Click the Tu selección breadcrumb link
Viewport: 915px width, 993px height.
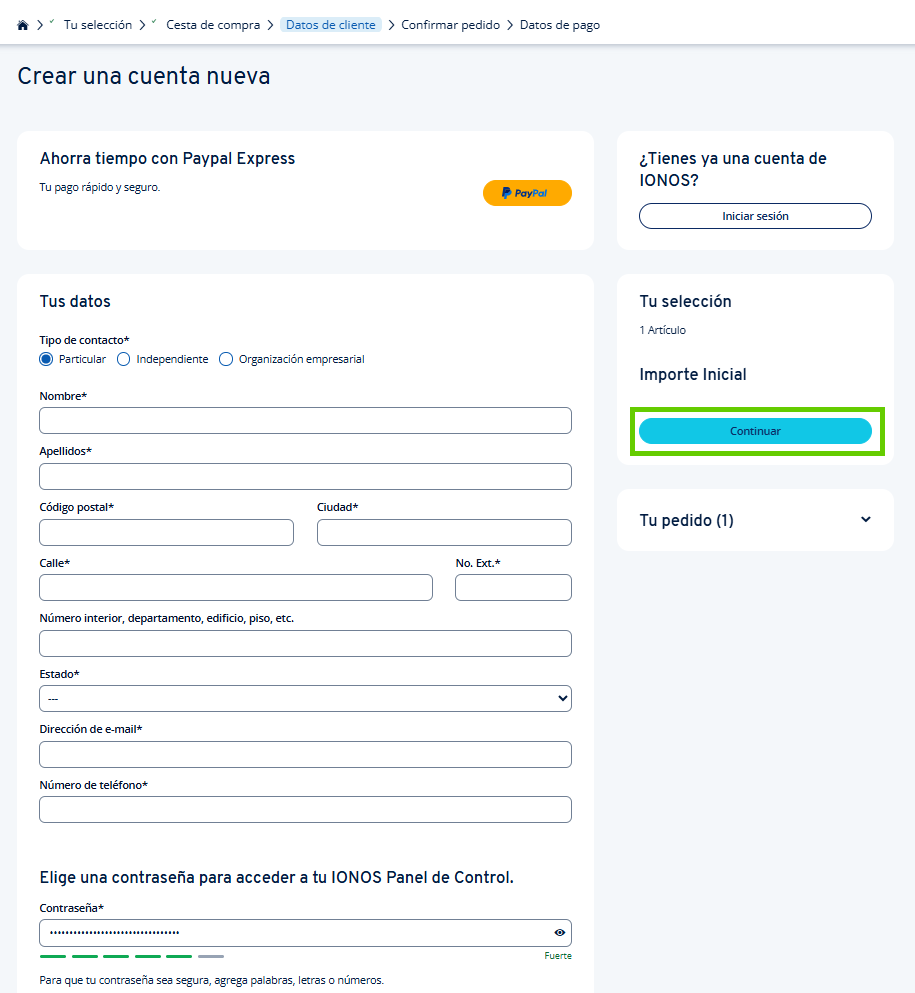97,24
